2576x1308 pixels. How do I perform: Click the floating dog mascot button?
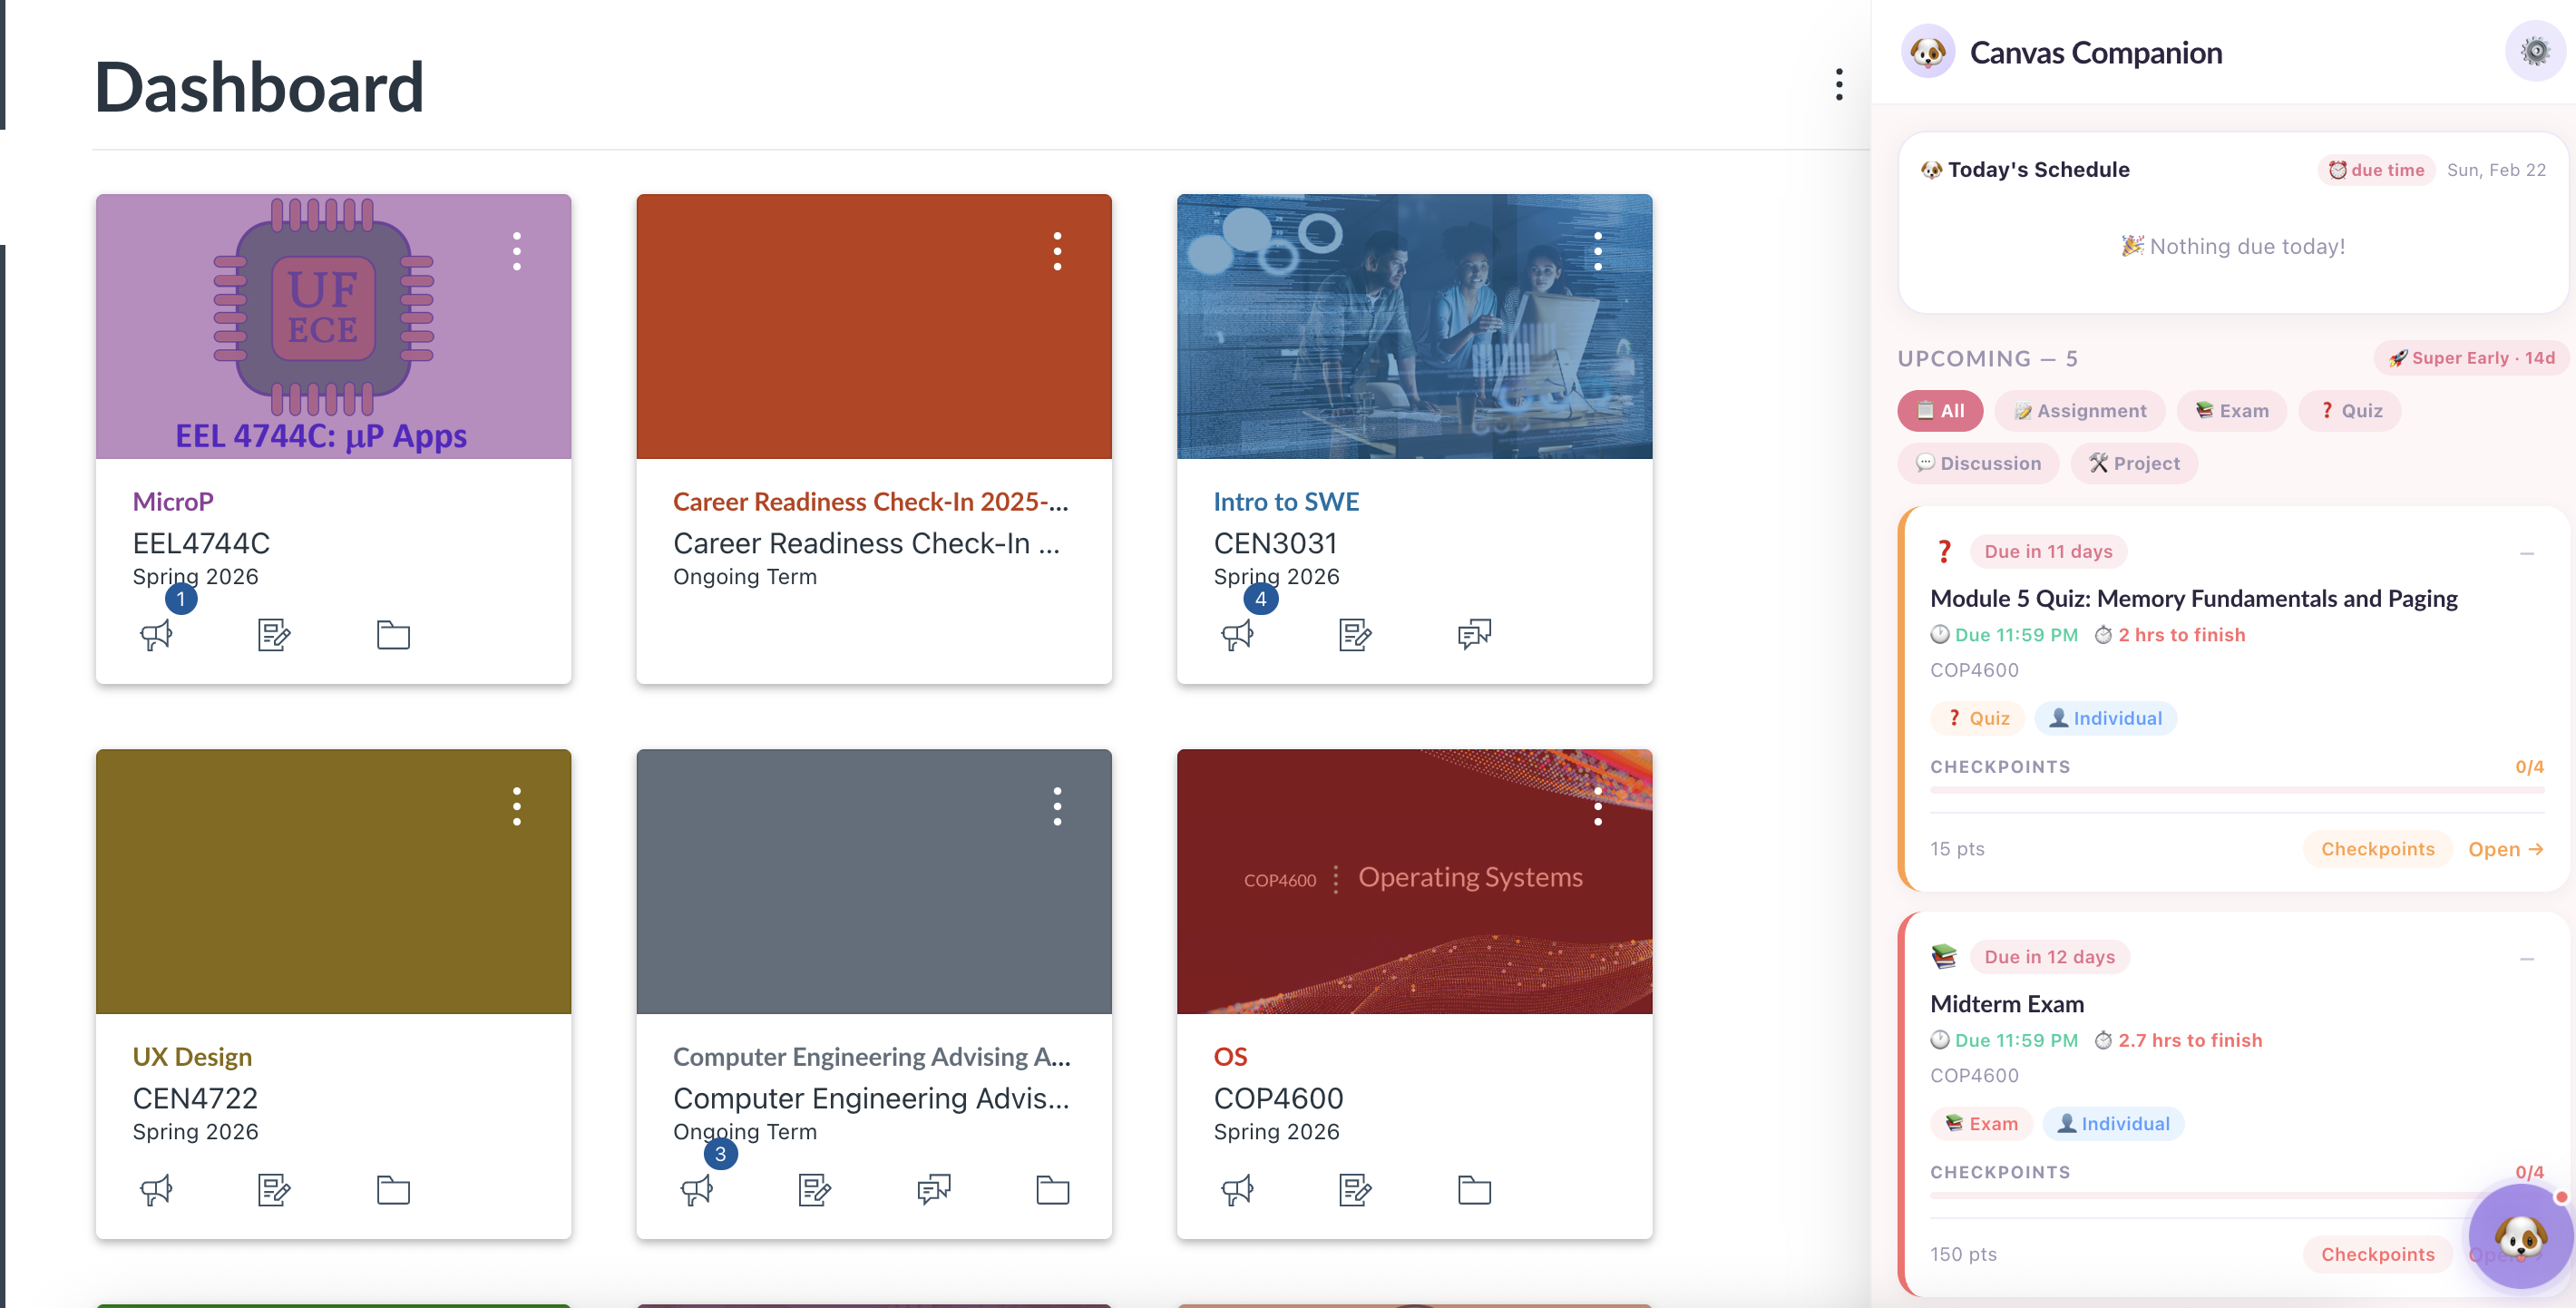tap(2520, 1236)
